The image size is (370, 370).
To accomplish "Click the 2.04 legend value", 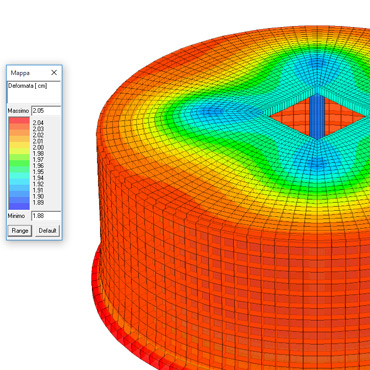I will click(38, 123).
